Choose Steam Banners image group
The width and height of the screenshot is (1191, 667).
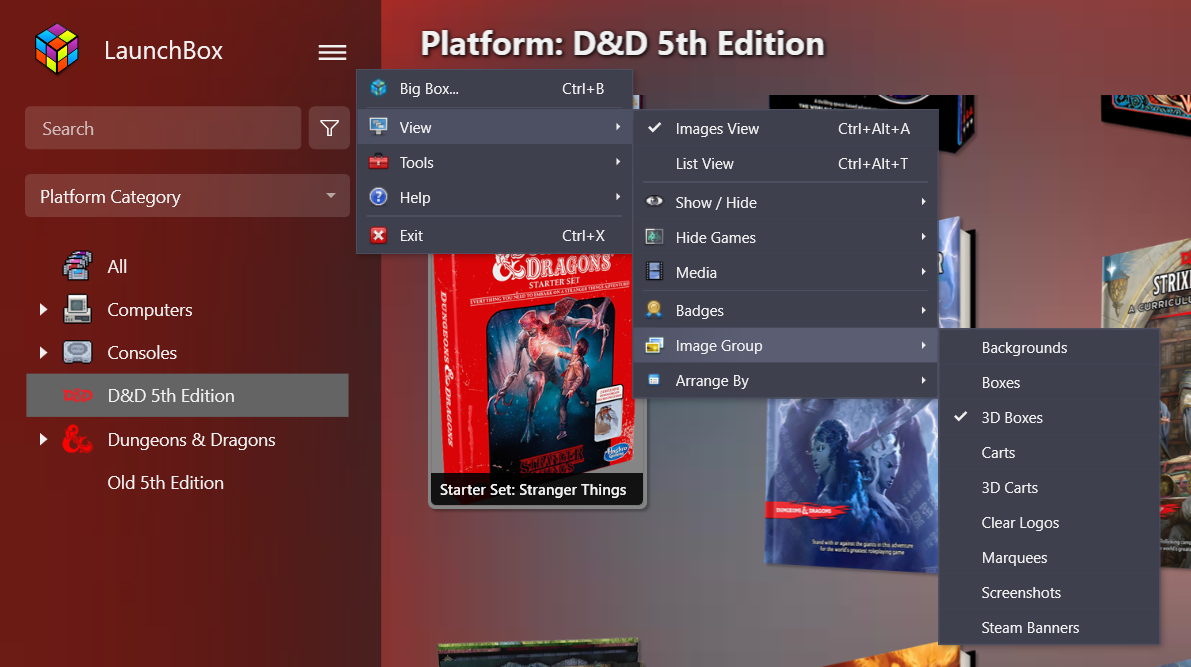[1049, 627]
